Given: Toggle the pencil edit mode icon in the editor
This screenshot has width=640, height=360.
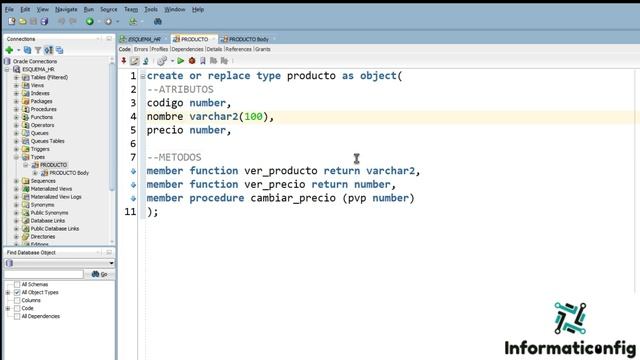Looking at the screenshot, I should pyautogui.click(x=134, y=61).
